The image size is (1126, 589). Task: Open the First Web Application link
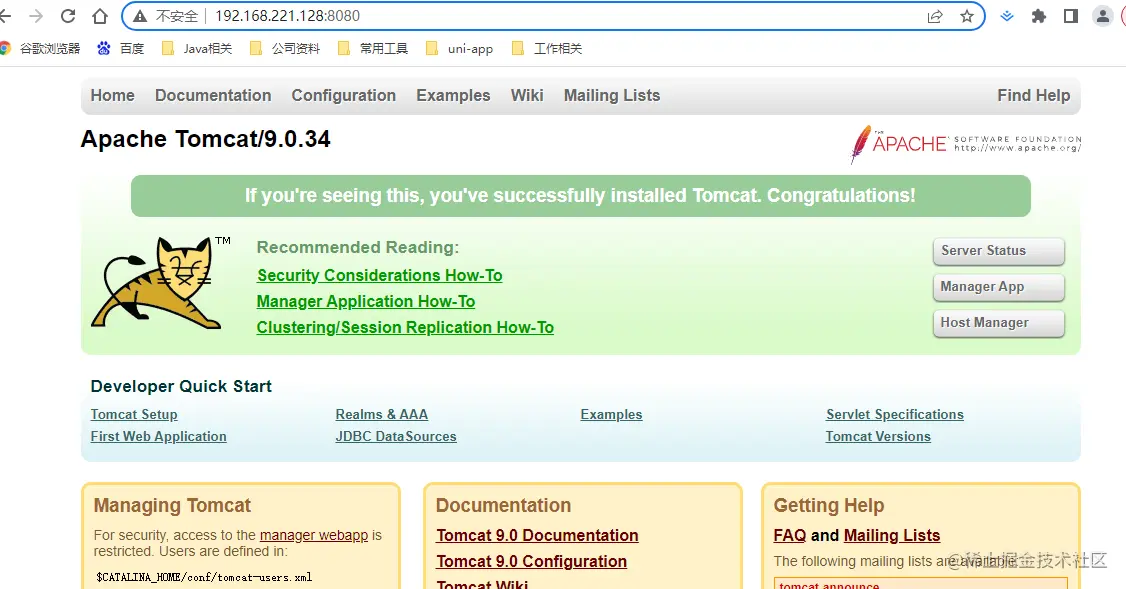pos(158,436)
